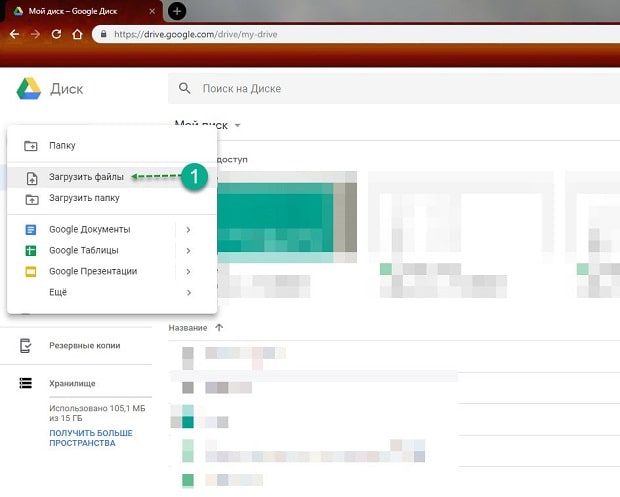Click the Использовано 105,1 МБ storage text

pos(97,413)
